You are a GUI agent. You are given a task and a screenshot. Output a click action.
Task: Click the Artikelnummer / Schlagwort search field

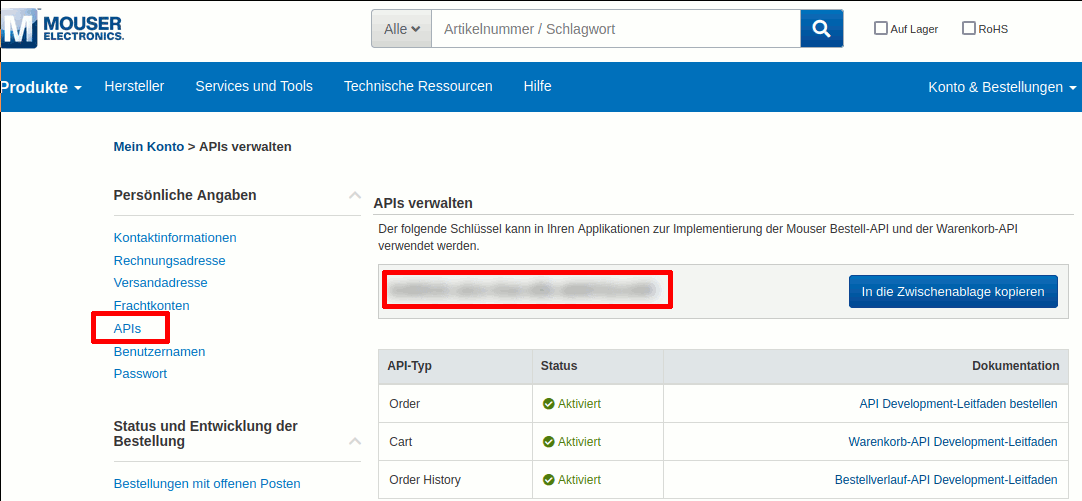pyautogui.click(x=615, y=29)
